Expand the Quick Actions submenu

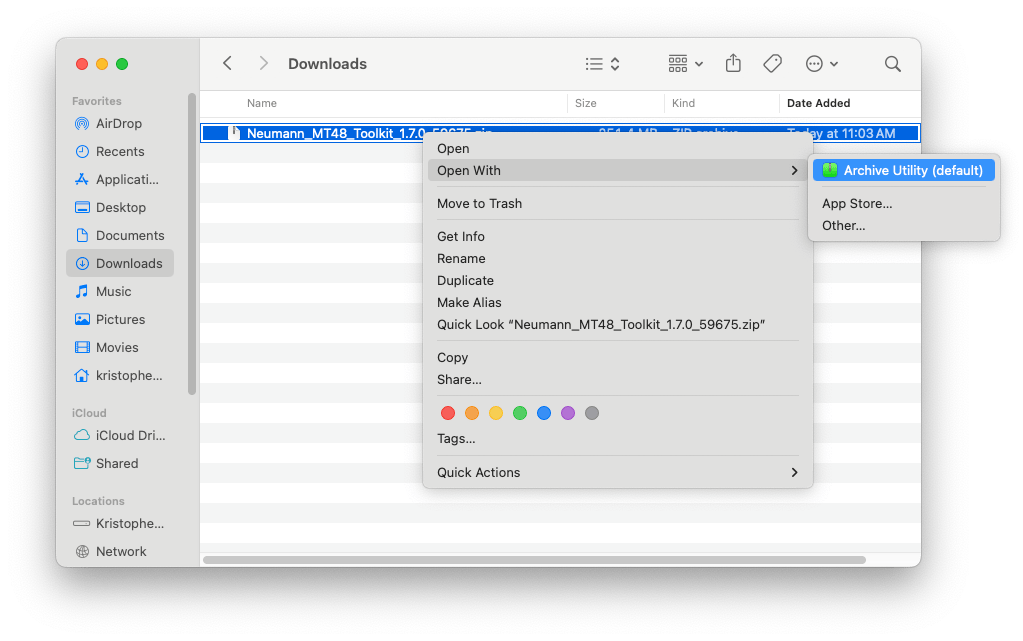(x=617, y=473)
